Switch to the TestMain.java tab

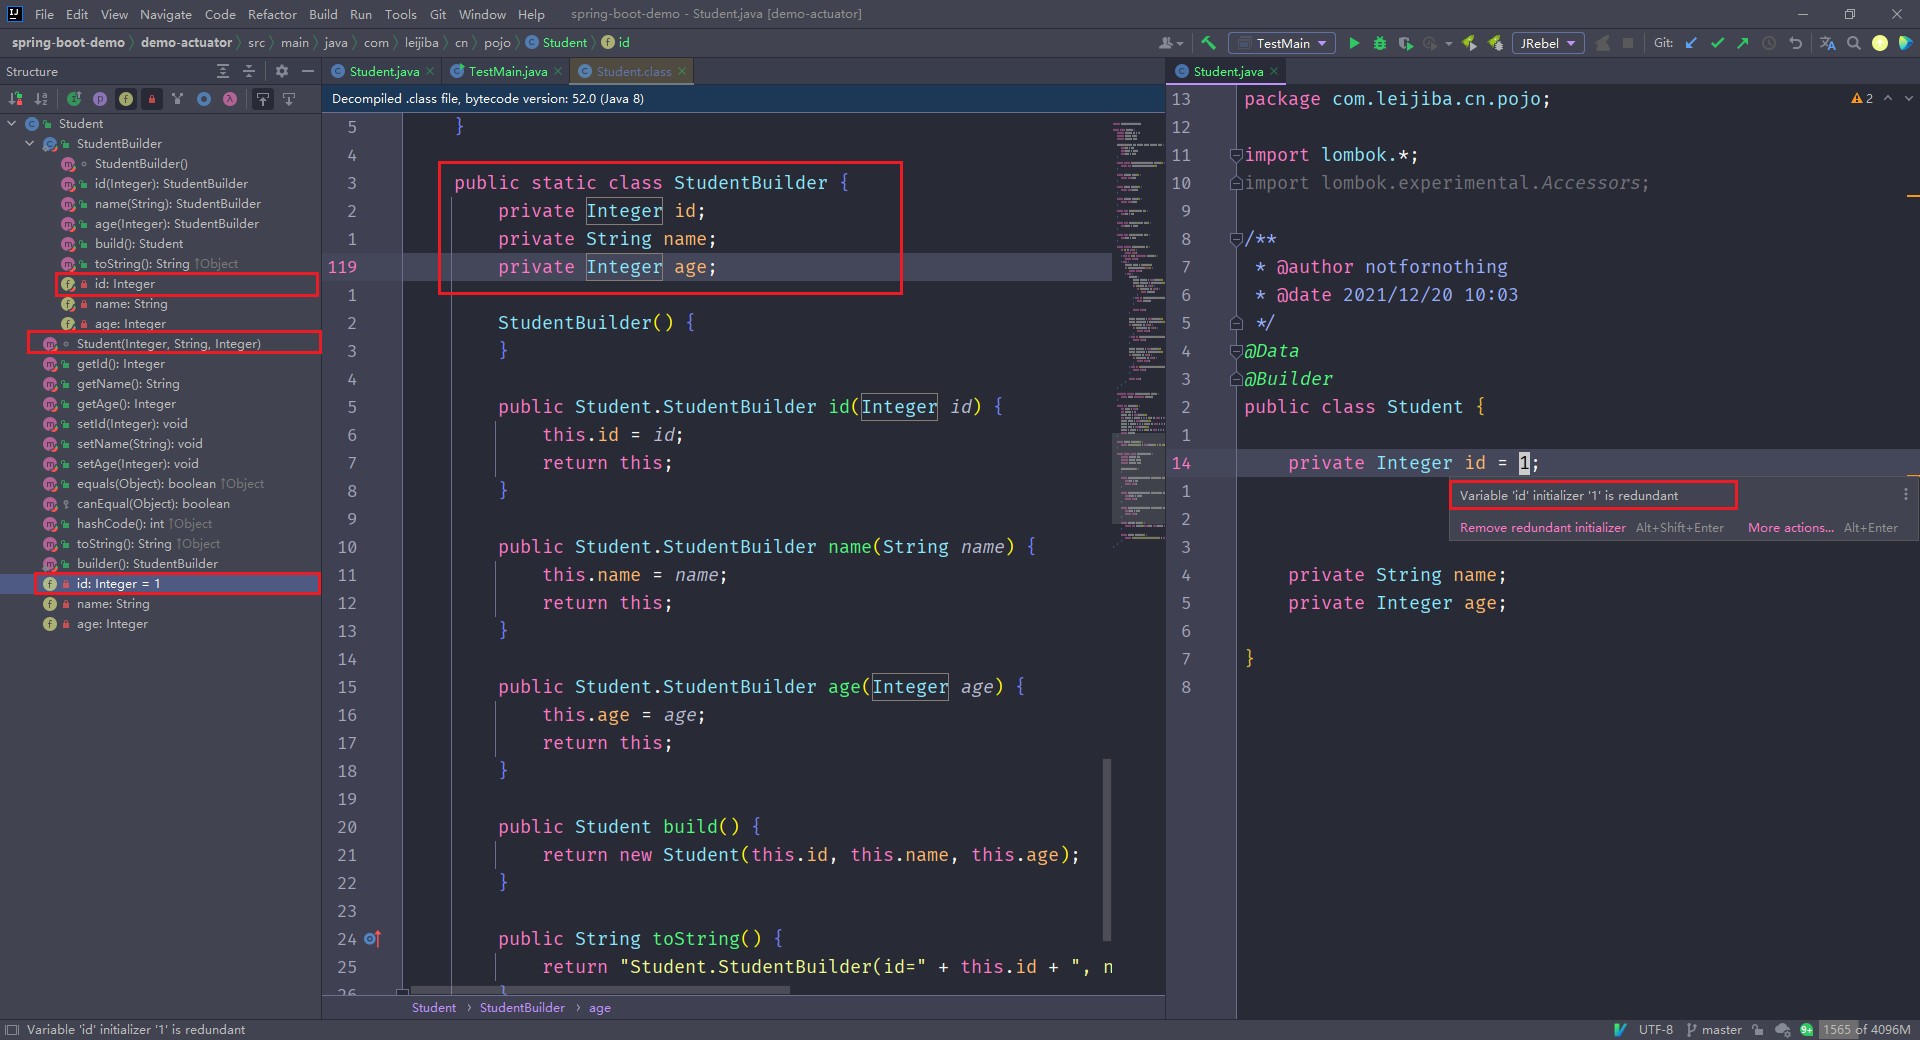tap(506, 71)
